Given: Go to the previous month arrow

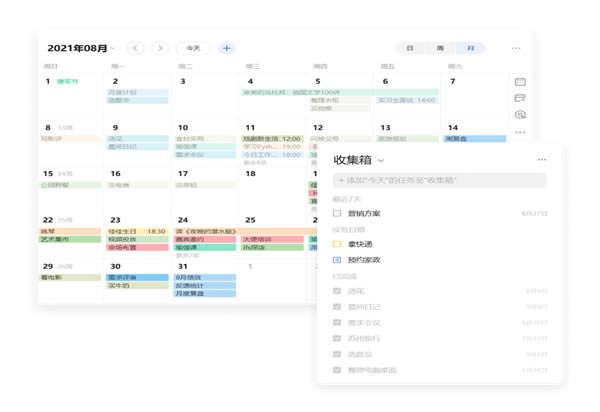Looking at the screenshot, I should pos(135,48).
